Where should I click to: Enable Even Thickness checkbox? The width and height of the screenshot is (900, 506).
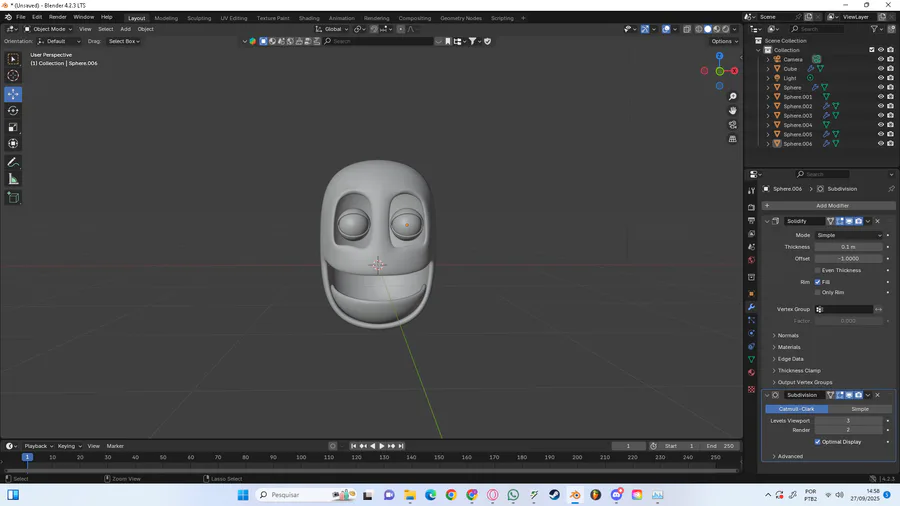tap(818, 270)
